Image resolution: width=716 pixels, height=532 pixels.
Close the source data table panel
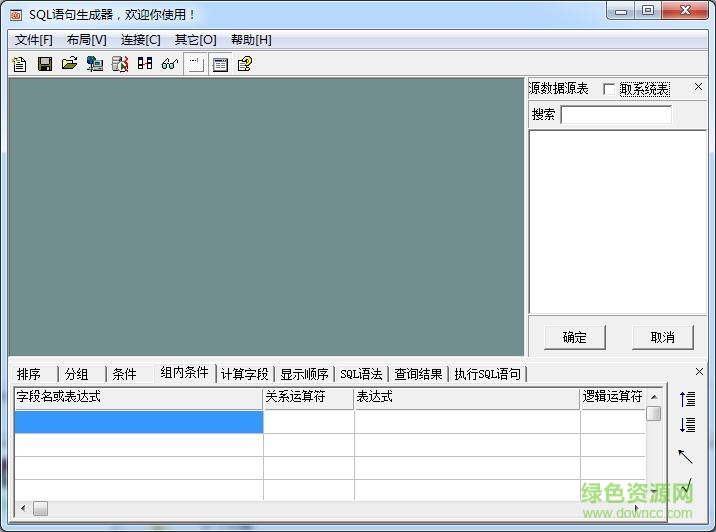click(x=698, y=86)
